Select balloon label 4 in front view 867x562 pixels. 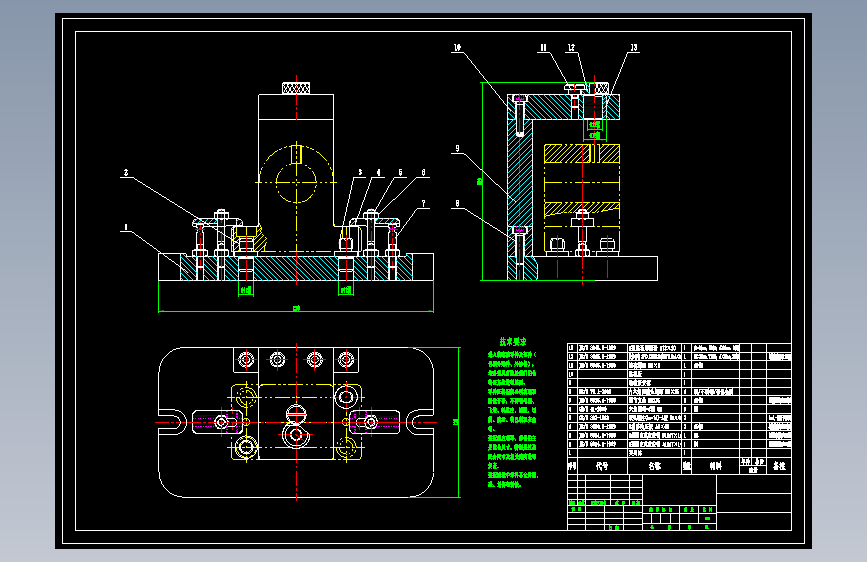378,173
